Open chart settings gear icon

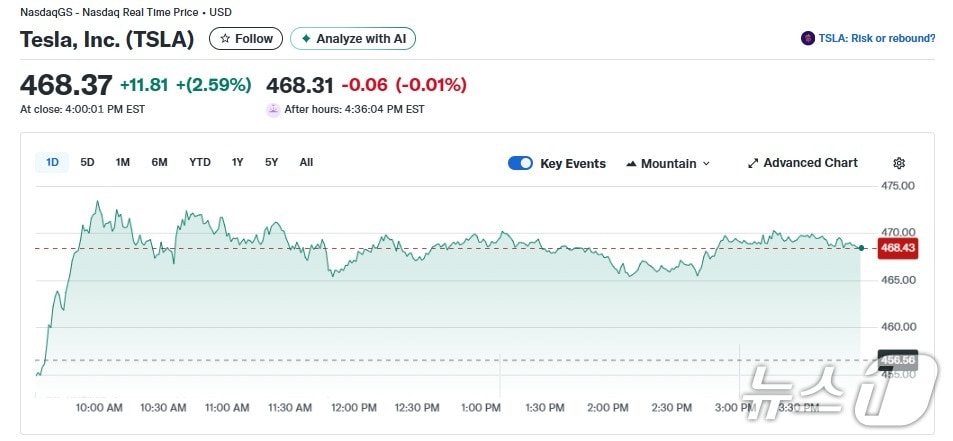click(x=899, y=163)
